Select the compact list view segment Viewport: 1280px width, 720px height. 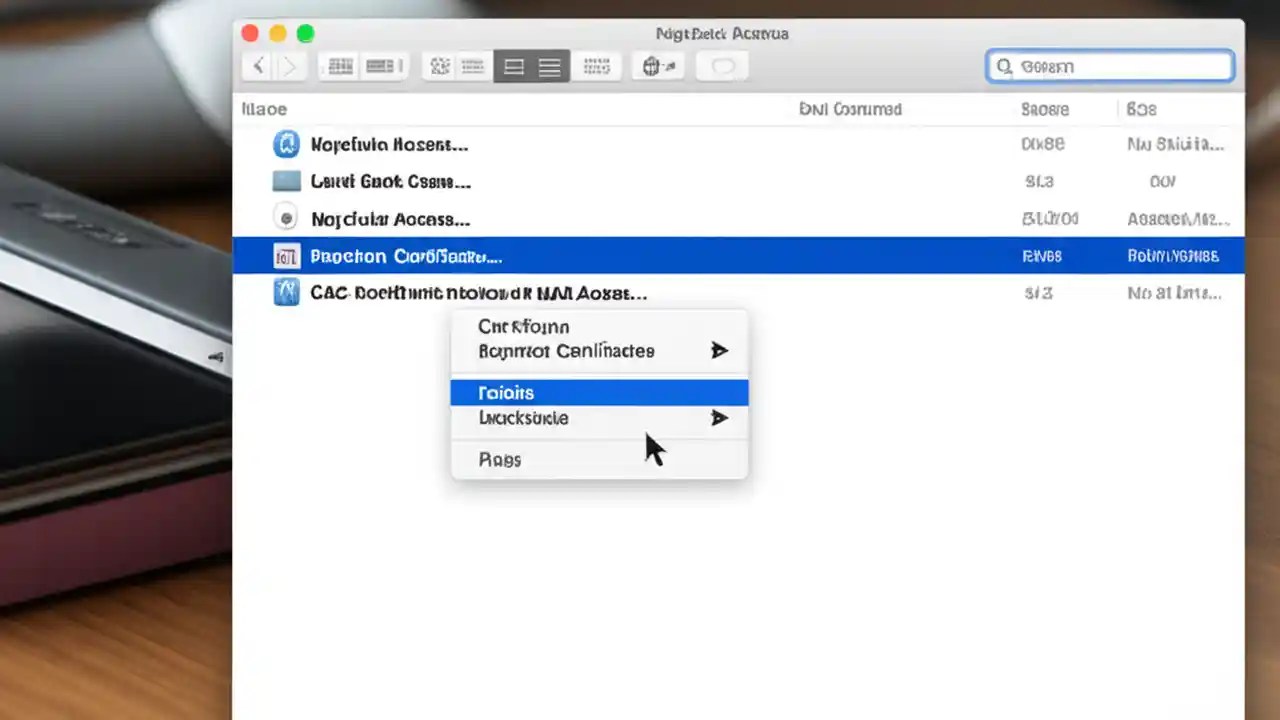(549, 66)
